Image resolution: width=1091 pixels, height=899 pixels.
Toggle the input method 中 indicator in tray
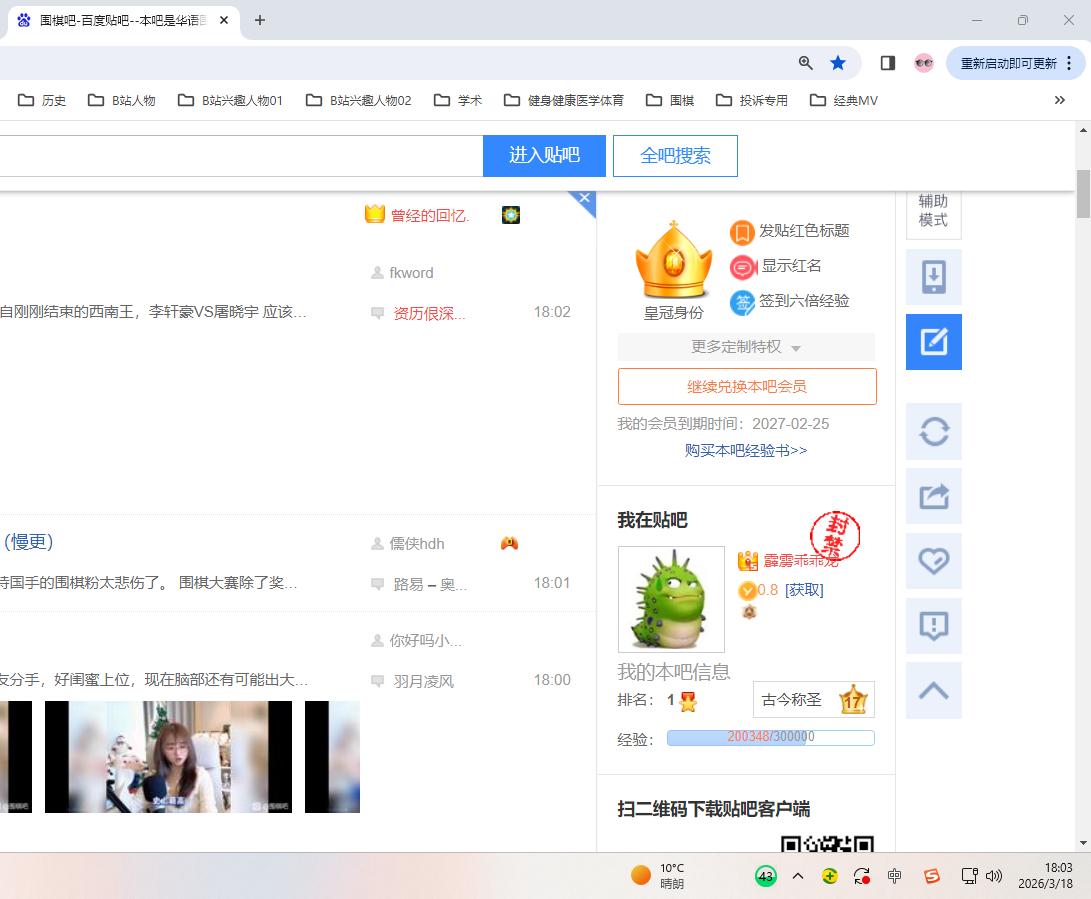(x=894, y=876)
